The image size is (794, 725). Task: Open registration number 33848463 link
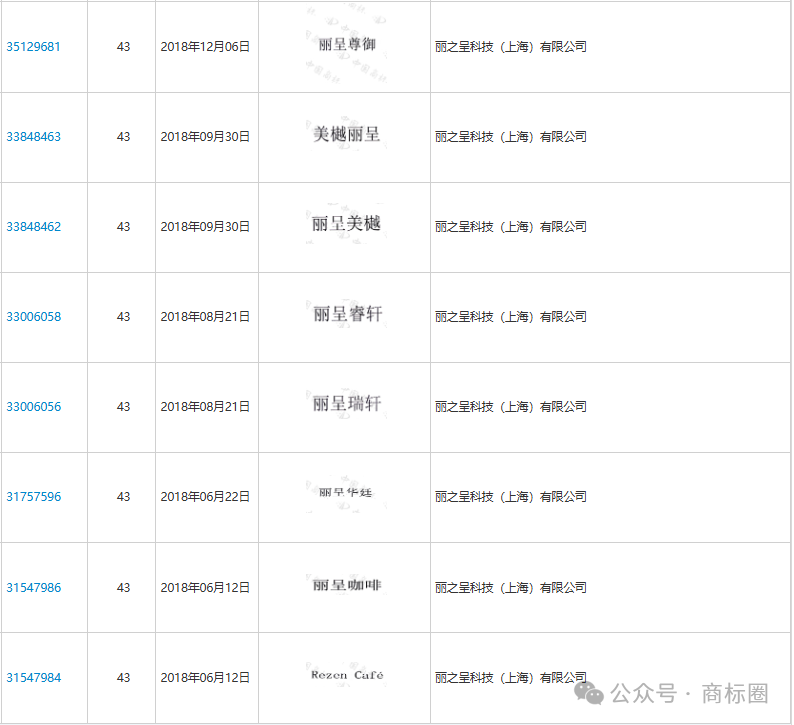(33, 137)
